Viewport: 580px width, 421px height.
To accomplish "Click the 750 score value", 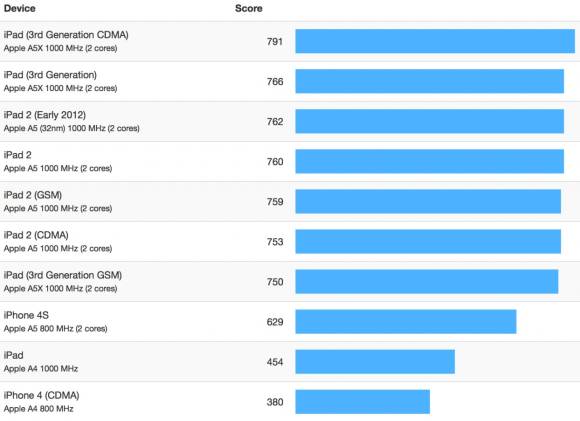I will click(x=275, y=282).
